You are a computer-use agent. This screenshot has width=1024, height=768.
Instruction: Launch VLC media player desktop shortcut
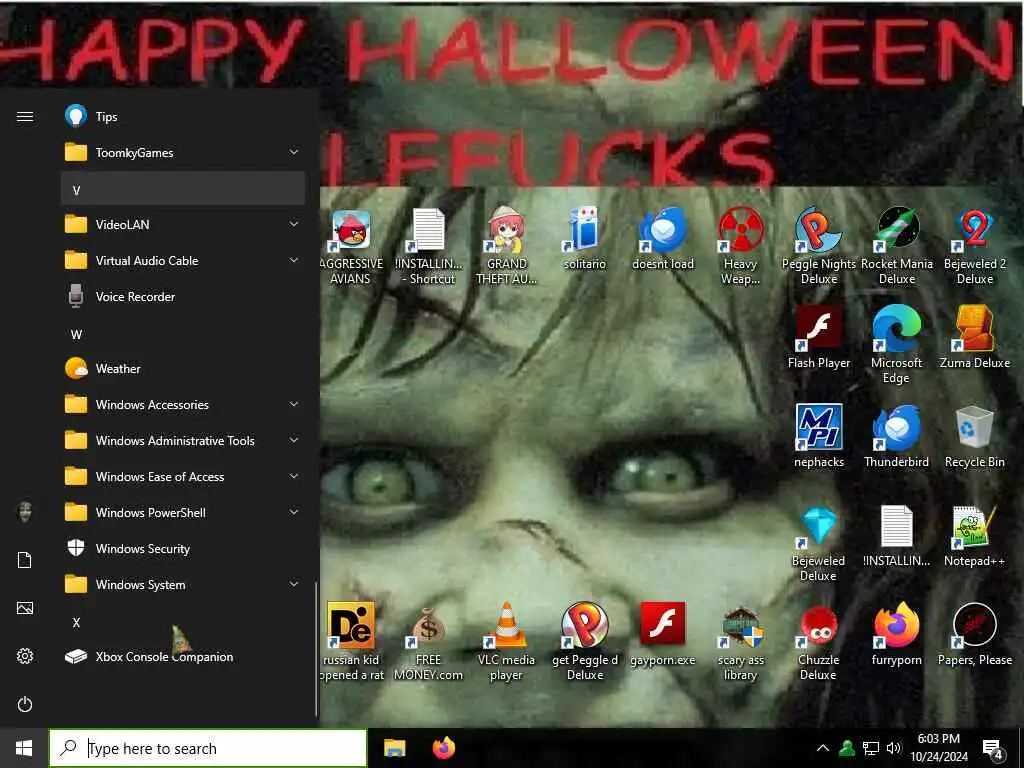coord(507,642)
